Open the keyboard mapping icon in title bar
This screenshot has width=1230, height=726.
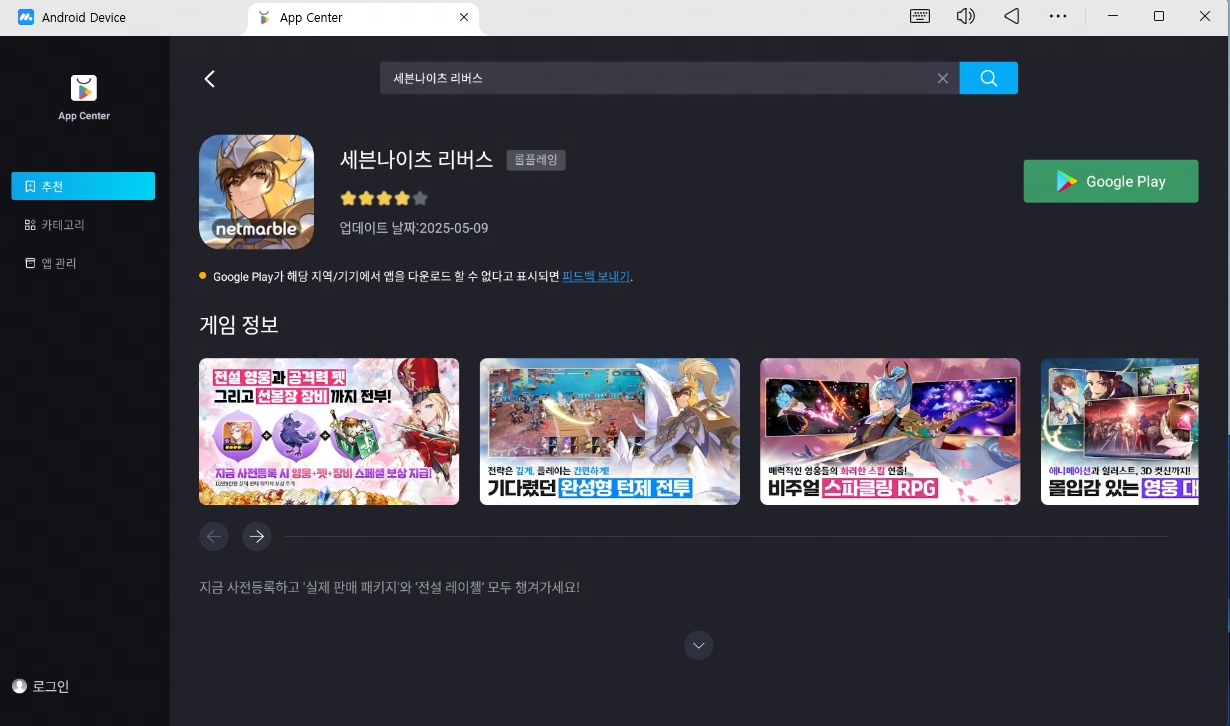point(920,17)
